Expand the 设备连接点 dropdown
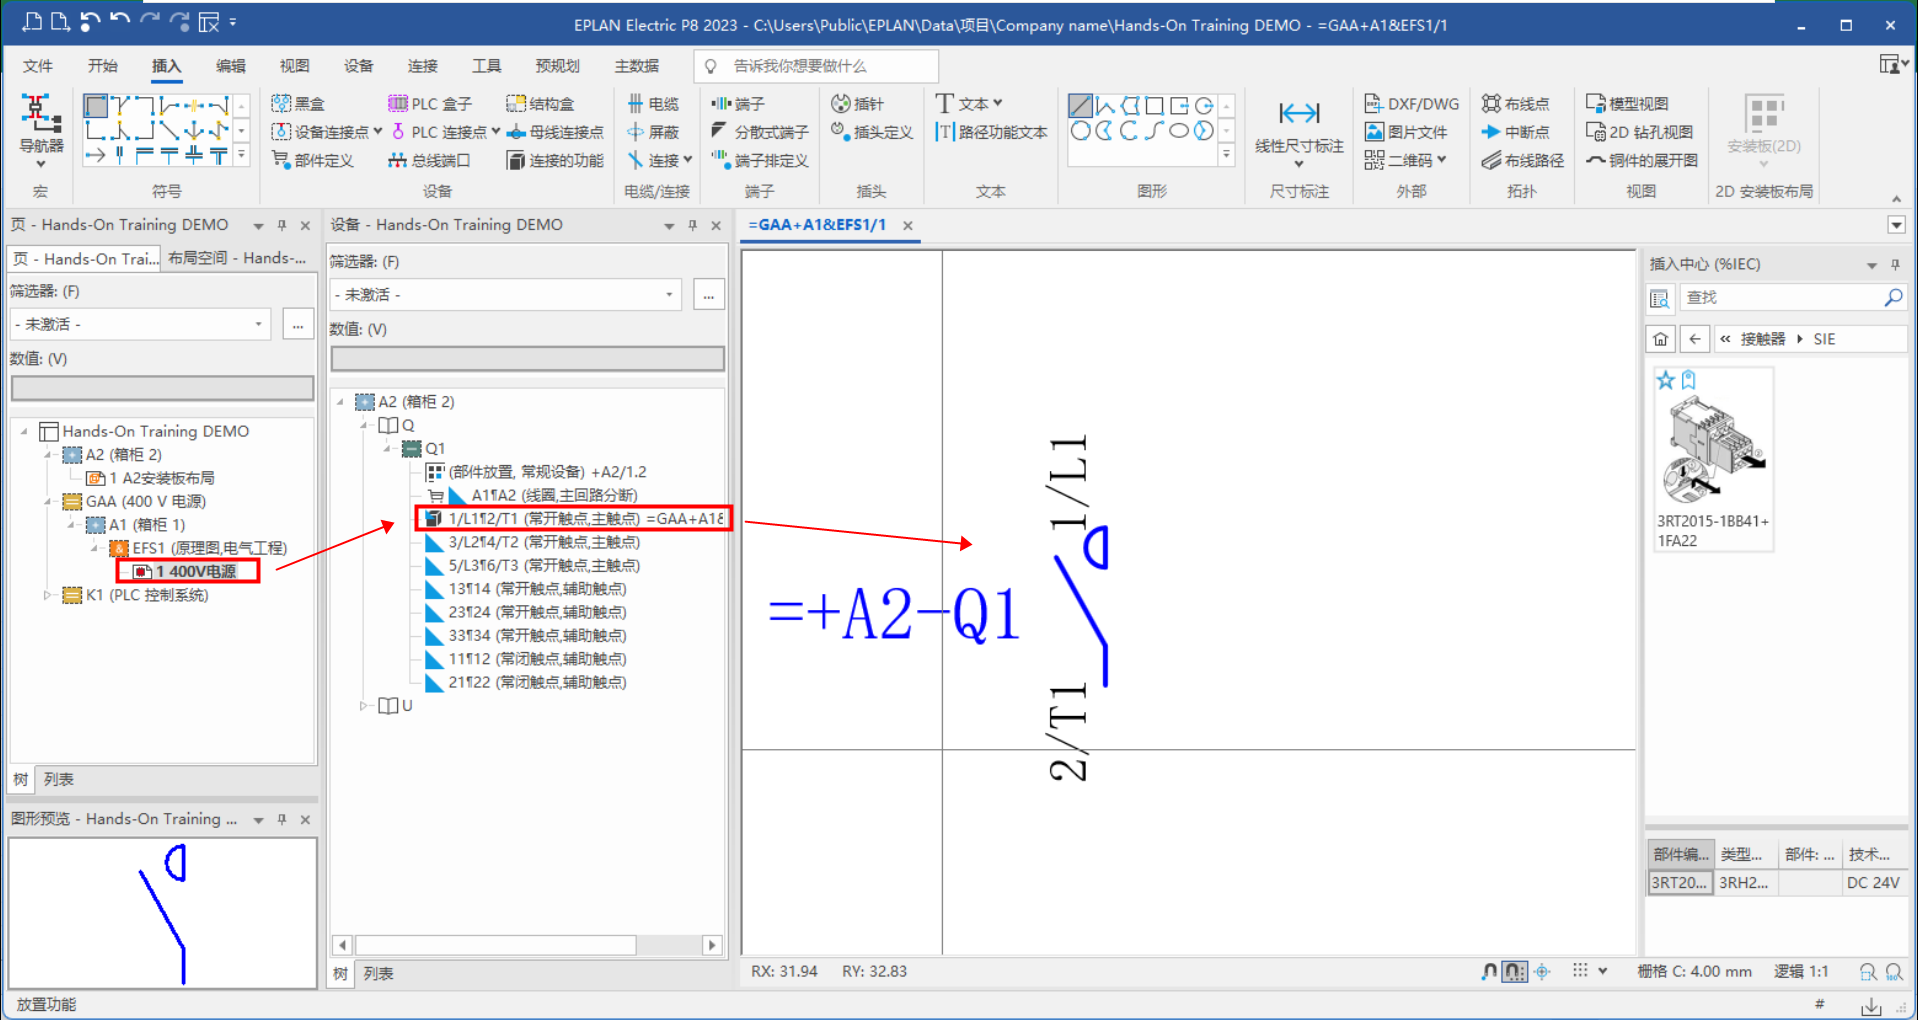The width and height of the screenshot is (1918, 1020). pyautogui.click(x=377, y=131)
